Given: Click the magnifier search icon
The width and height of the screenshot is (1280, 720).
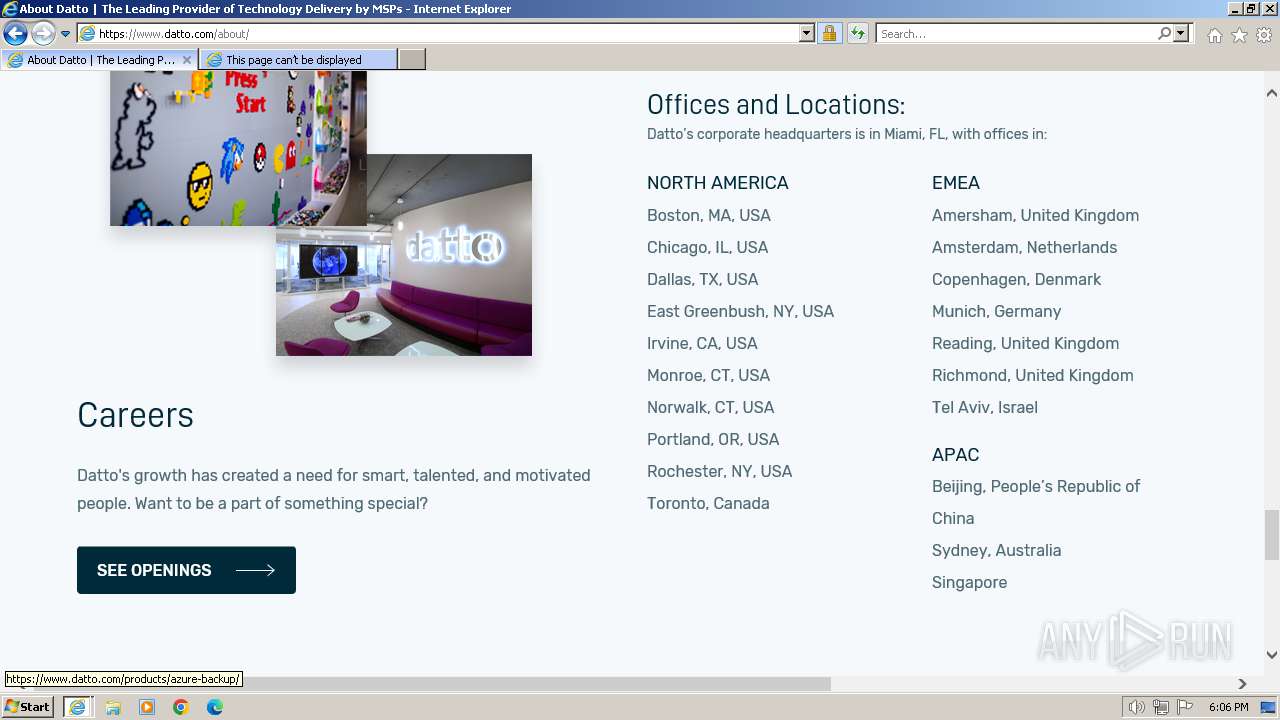Looking at the screenshot, I should (1164, 34).
